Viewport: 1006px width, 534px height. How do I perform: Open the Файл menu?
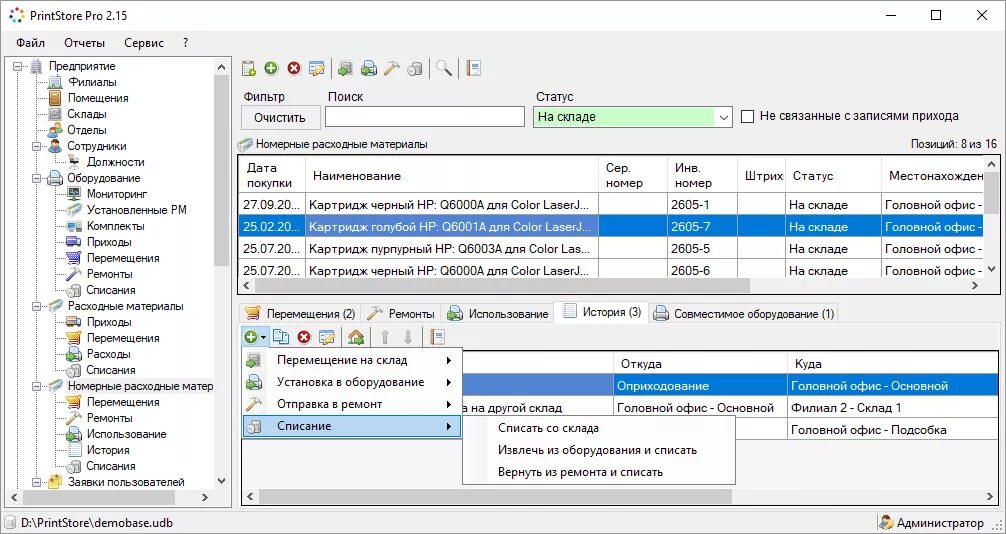tap(31, 43)
